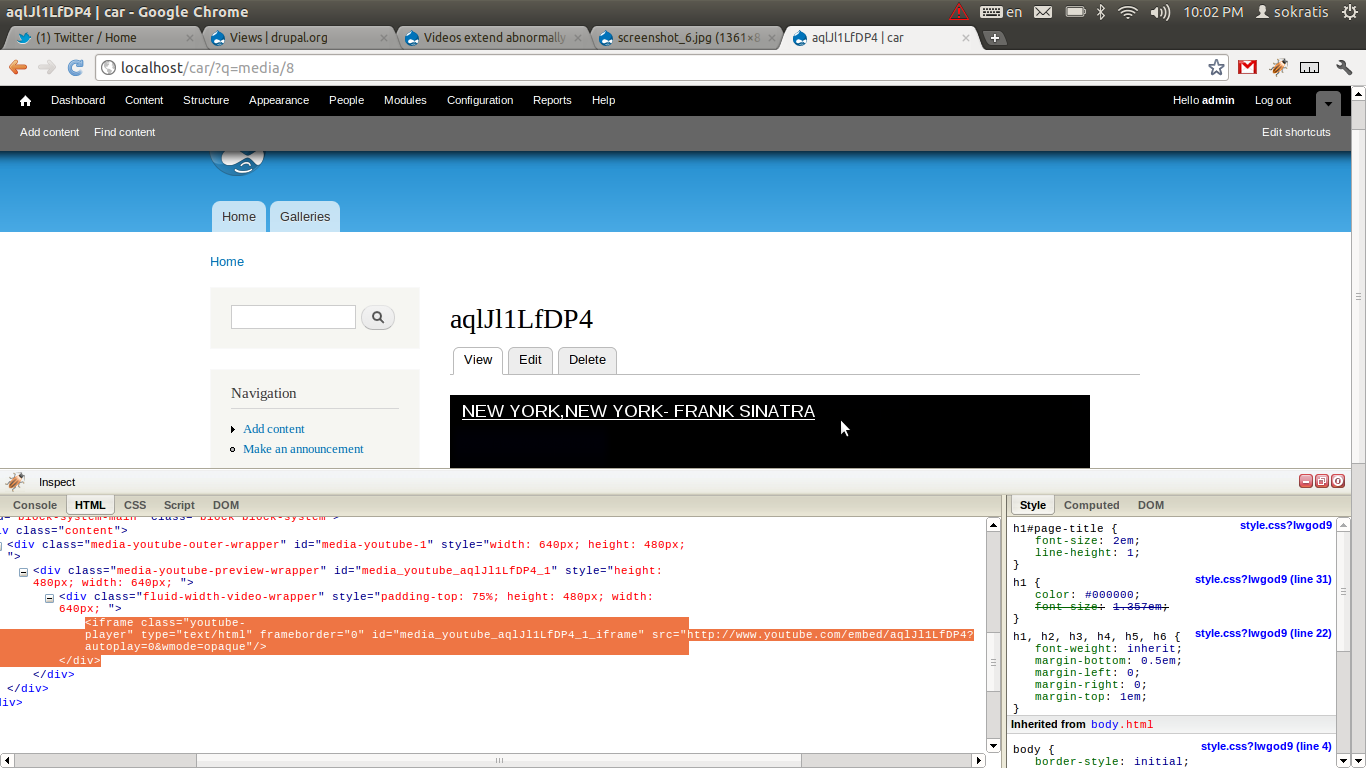Close the Twitter / Home tab
This screenshot has height=768, width=1366.
tap(189, 38)
